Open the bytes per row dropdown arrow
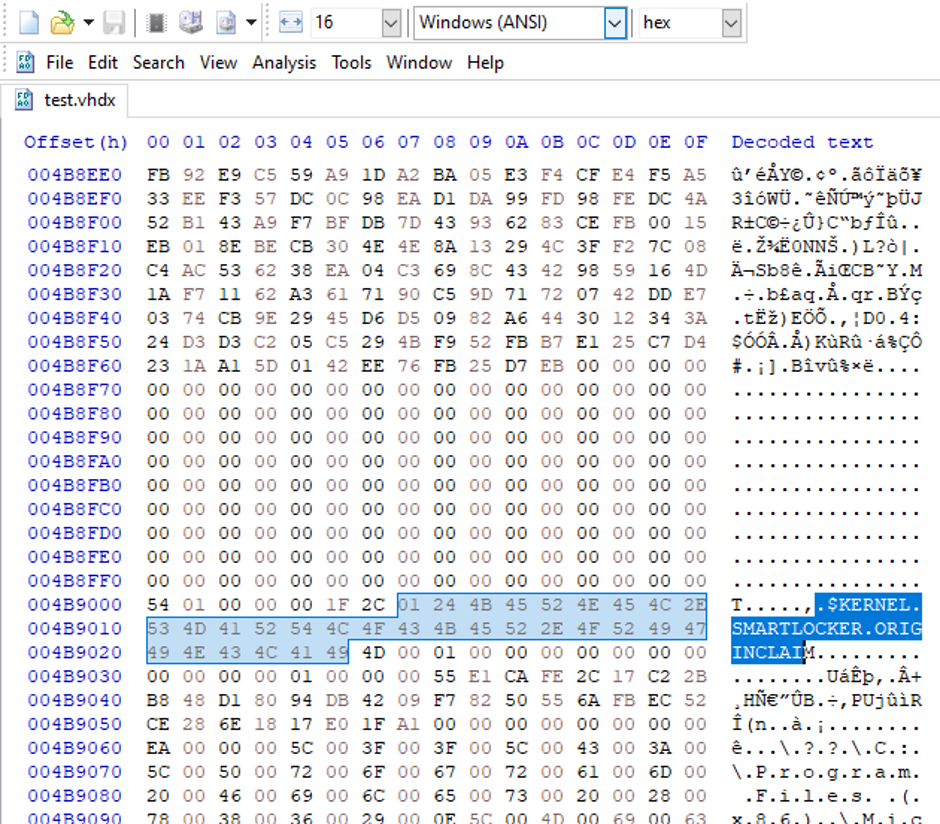Viewport: 940px width, 824px height. tap(391, 23)
